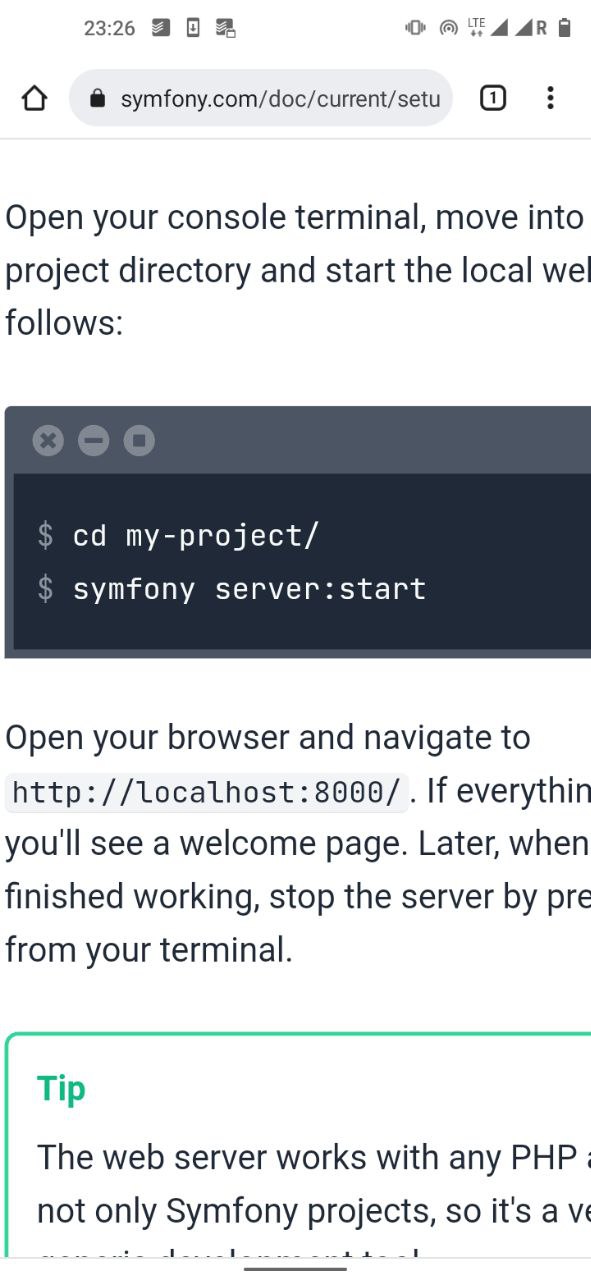Tap the battery icon in status bar
This screenshot has width=591, height=1280.
565,28
